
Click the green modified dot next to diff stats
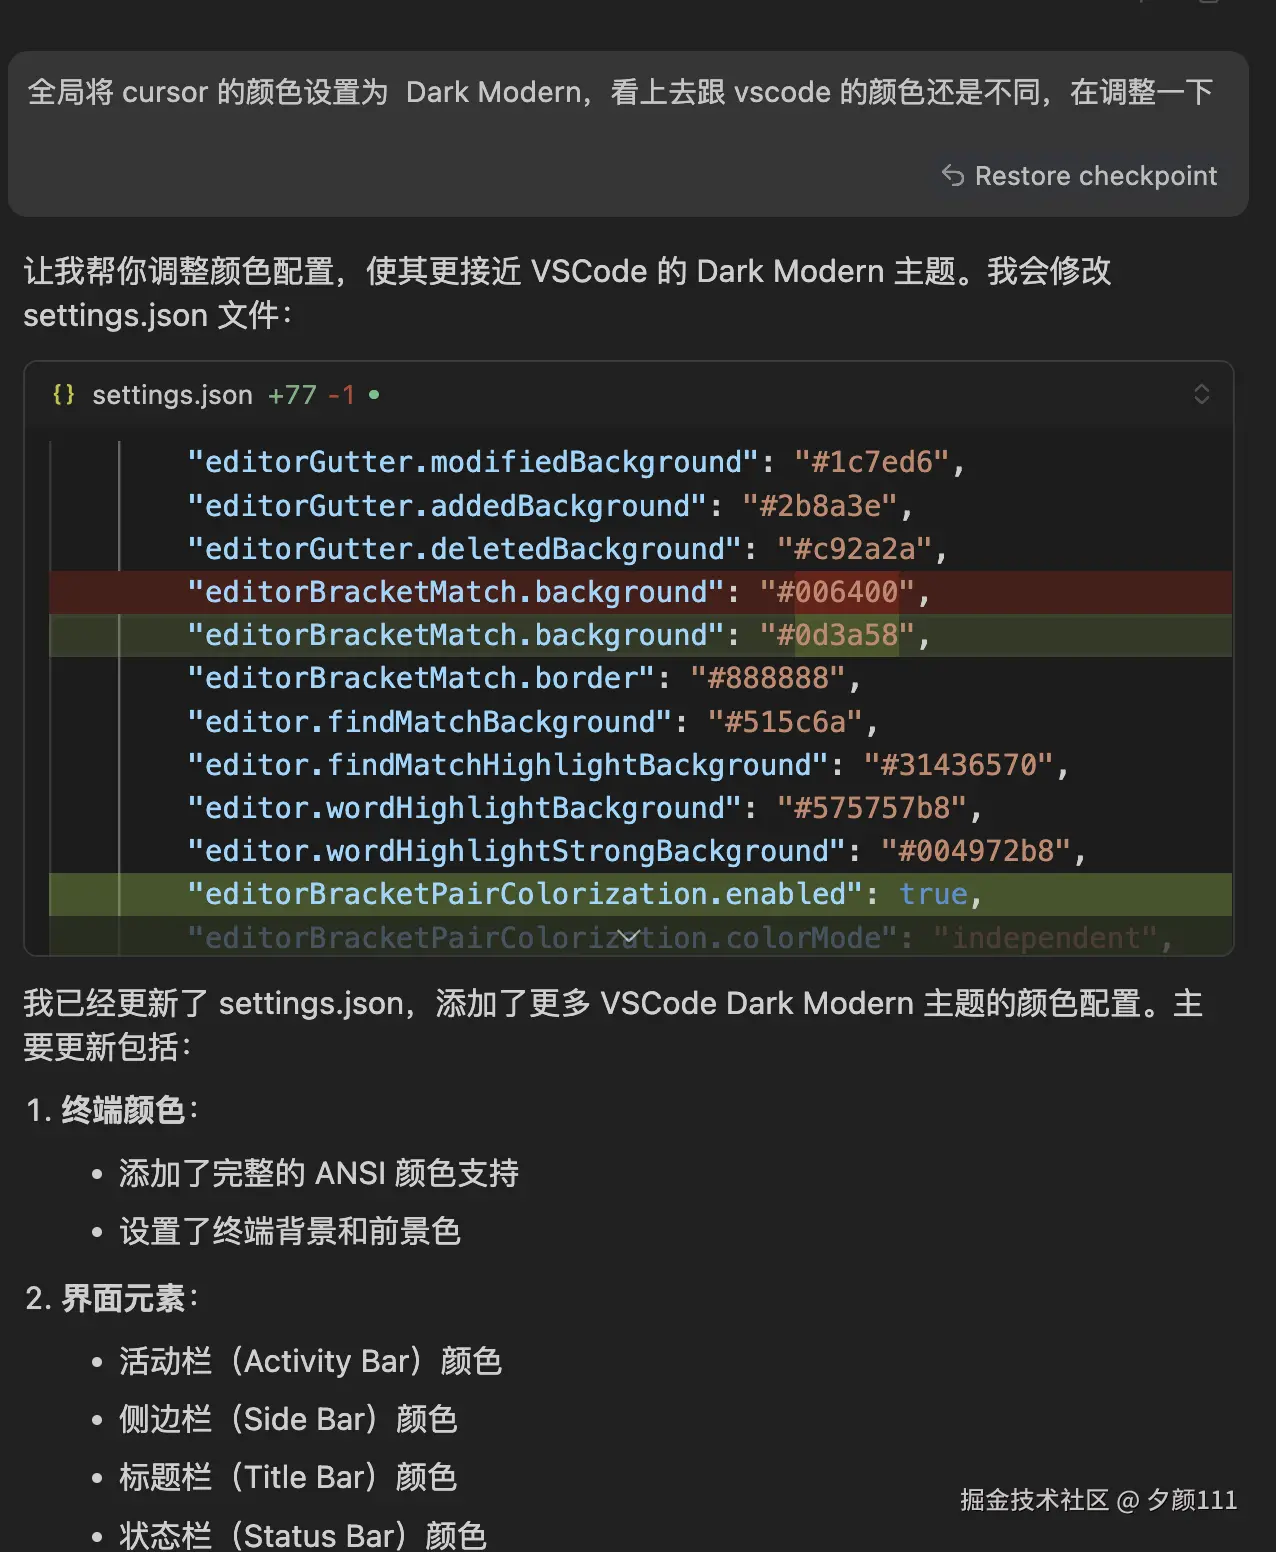coord(373,395)
